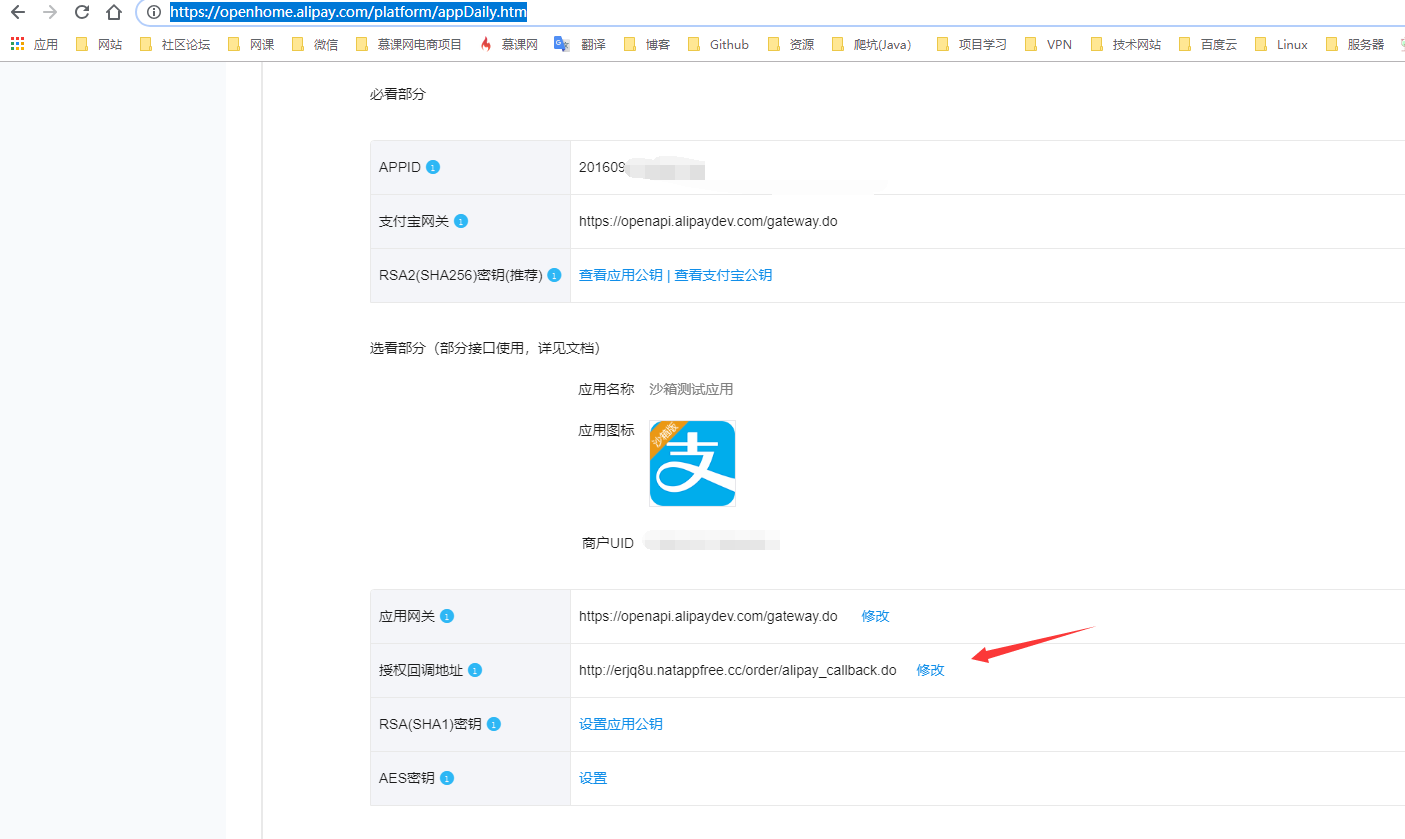
Task: Open the 慕课网电商项目 bookmark folder
Action: (409, 44)
